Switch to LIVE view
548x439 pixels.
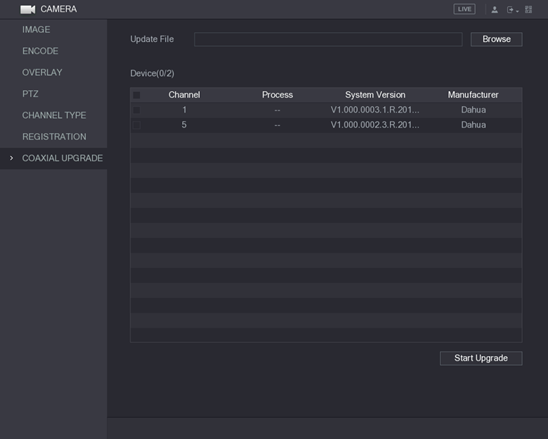pos(464,9)
